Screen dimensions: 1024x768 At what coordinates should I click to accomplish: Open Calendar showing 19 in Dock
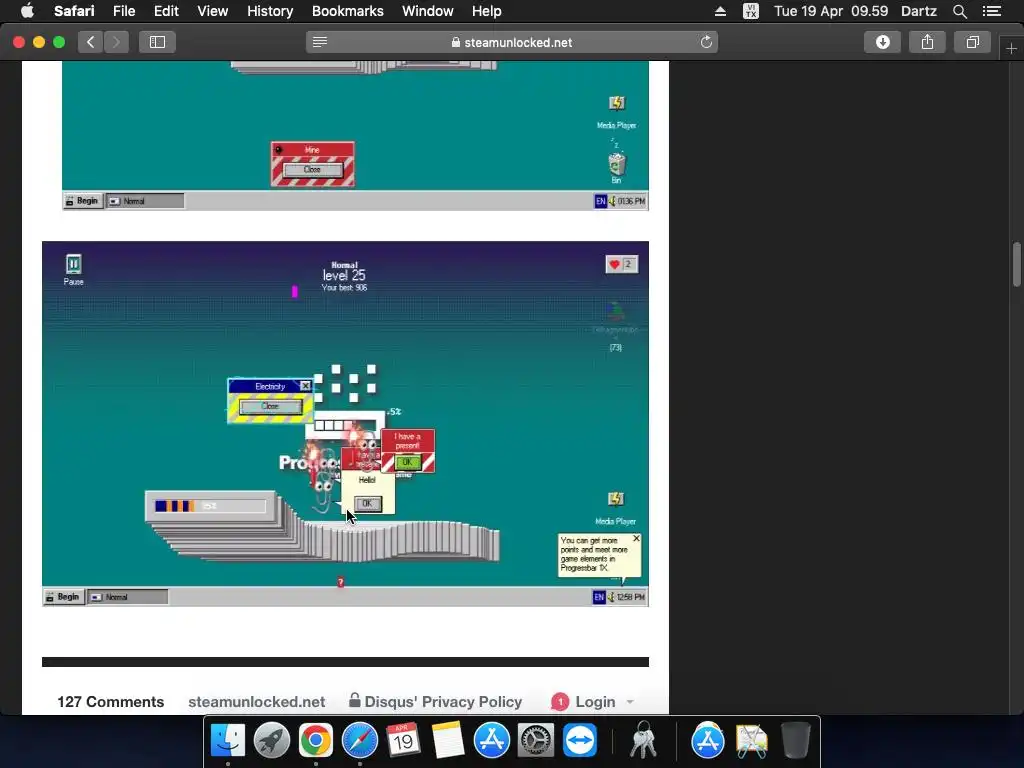click(x=403, y=741)
